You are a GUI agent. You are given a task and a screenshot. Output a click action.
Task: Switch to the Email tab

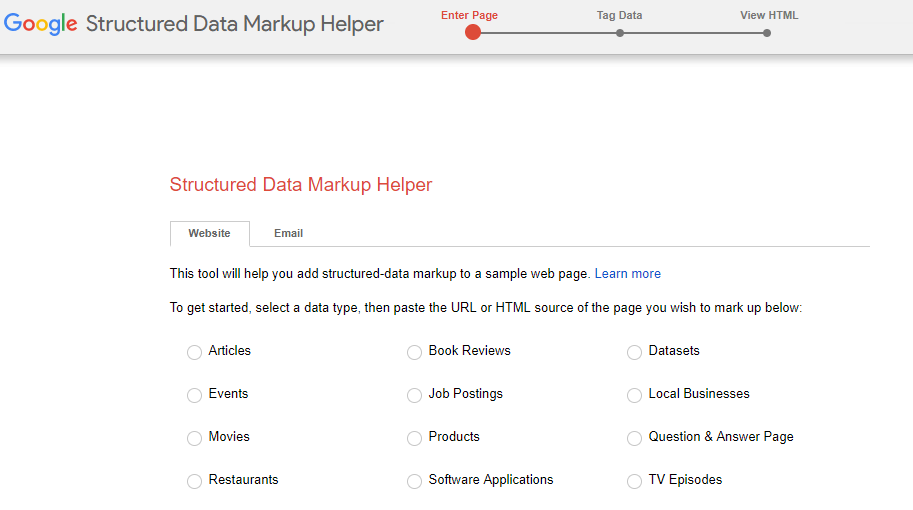tap(288, 233)
